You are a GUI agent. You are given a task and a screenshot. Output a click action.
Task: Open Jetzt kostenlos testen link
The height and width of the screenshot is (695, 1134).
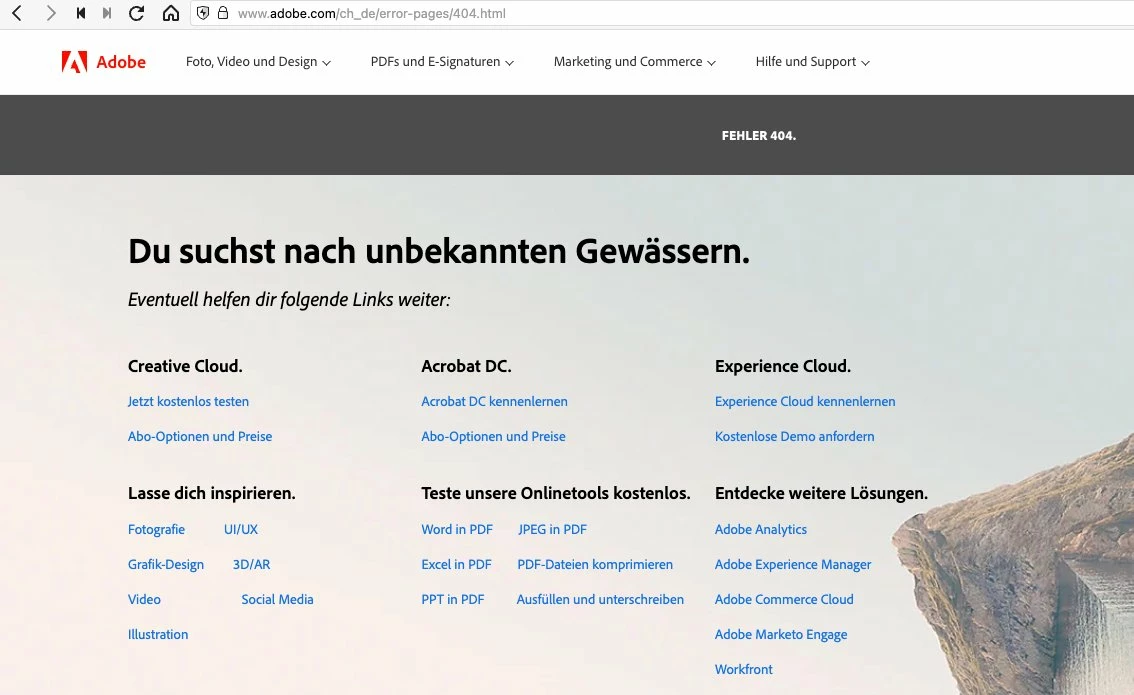pyautogui.click(x=188, y=401)
